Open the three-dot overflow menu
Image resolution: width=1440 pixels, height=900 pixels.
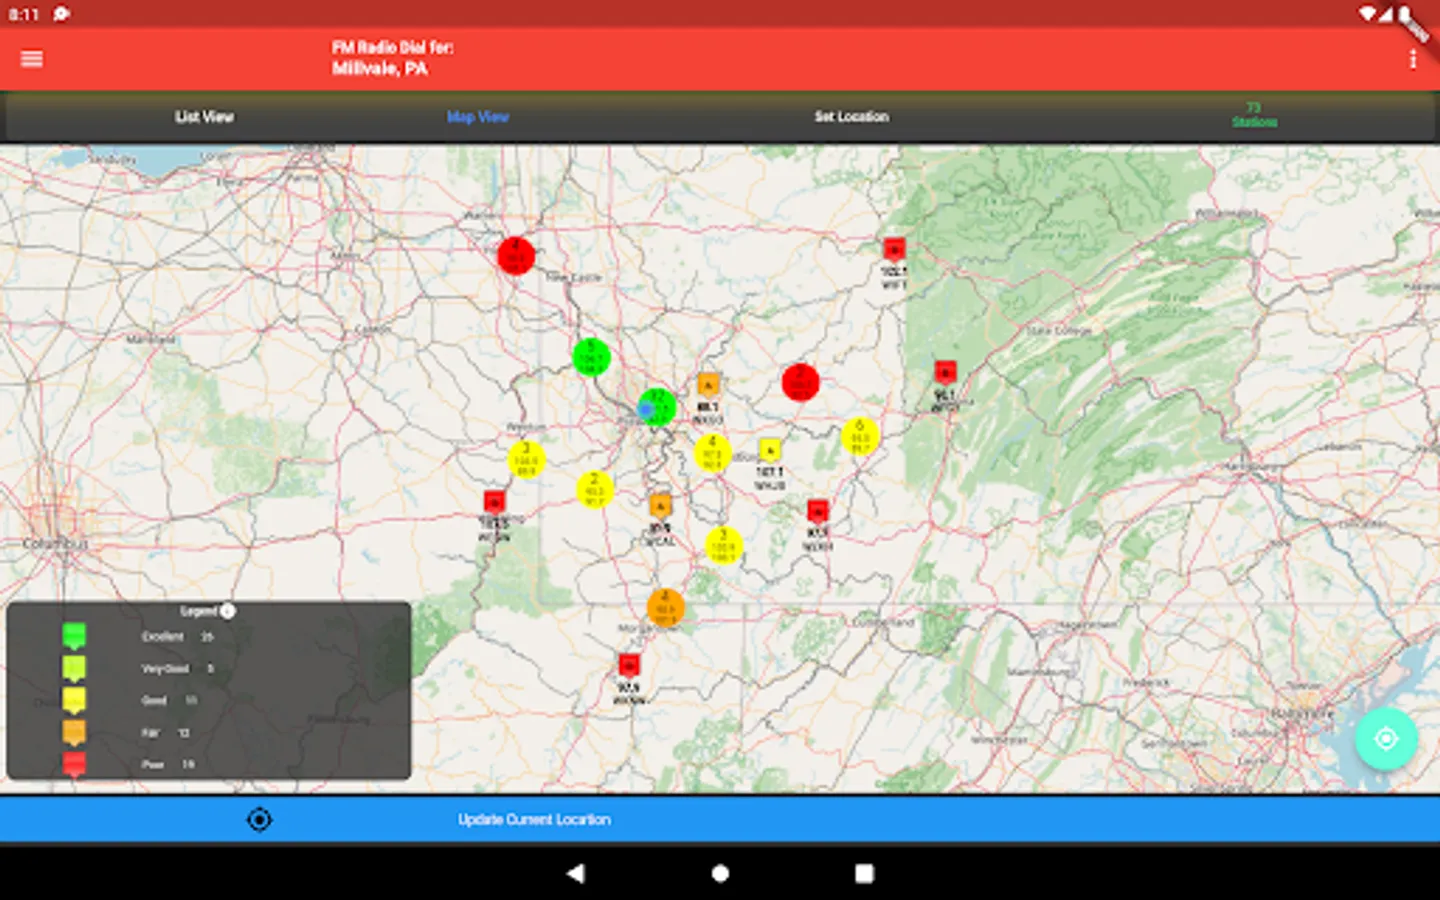1413,59
